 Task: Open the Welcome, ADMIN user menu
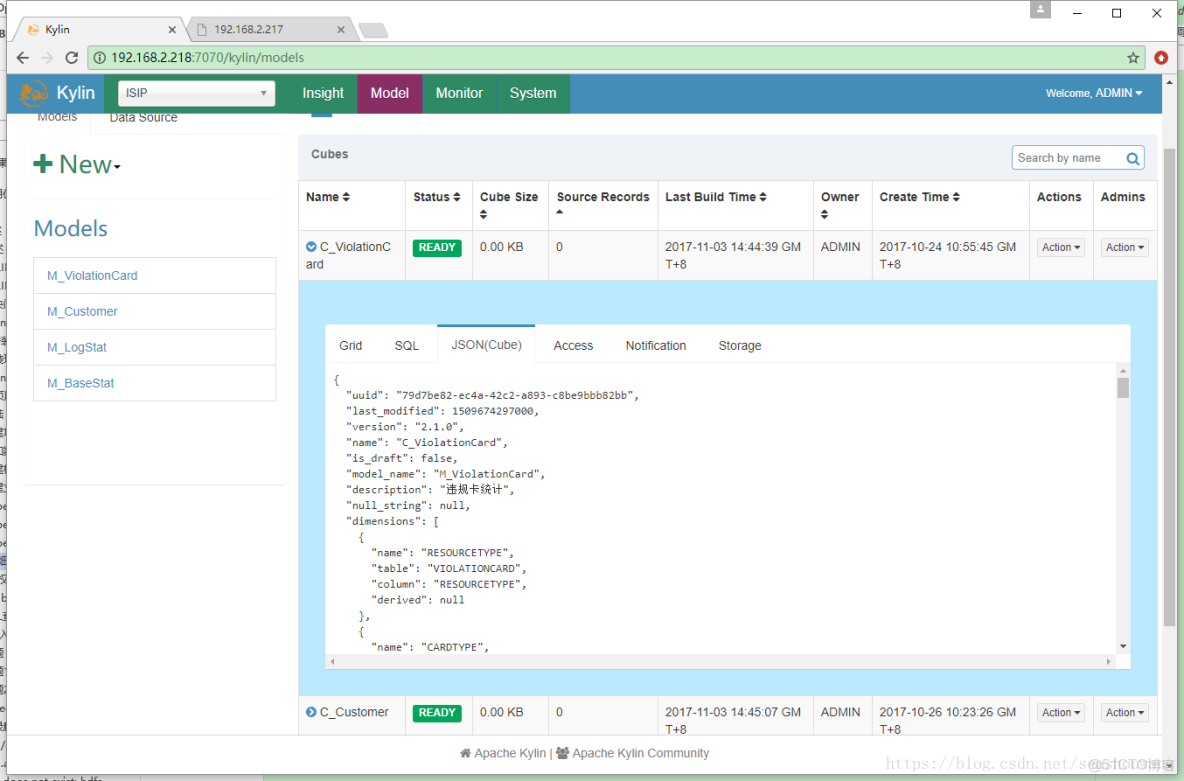(x=1093, y=93)
